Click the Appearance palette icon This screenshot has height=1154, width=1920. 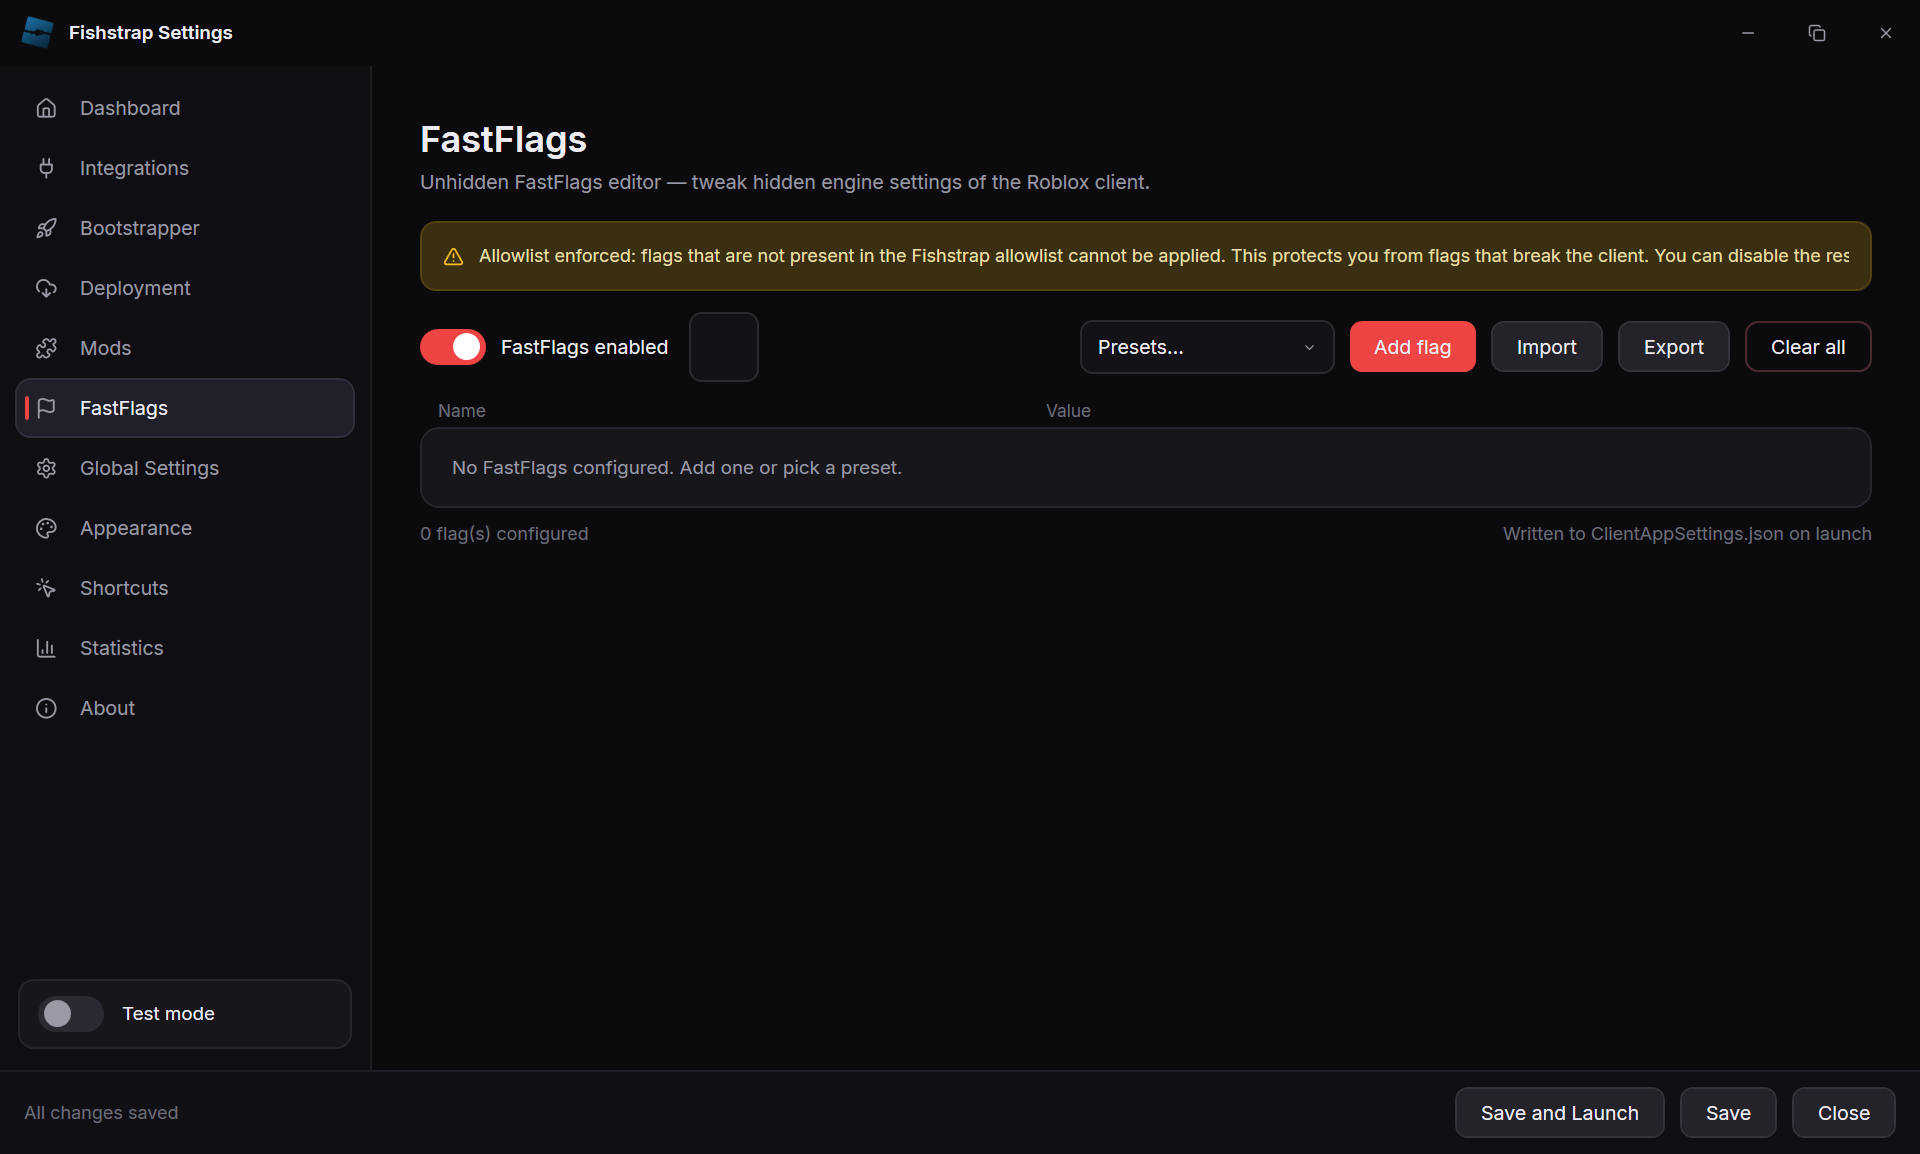46,528
